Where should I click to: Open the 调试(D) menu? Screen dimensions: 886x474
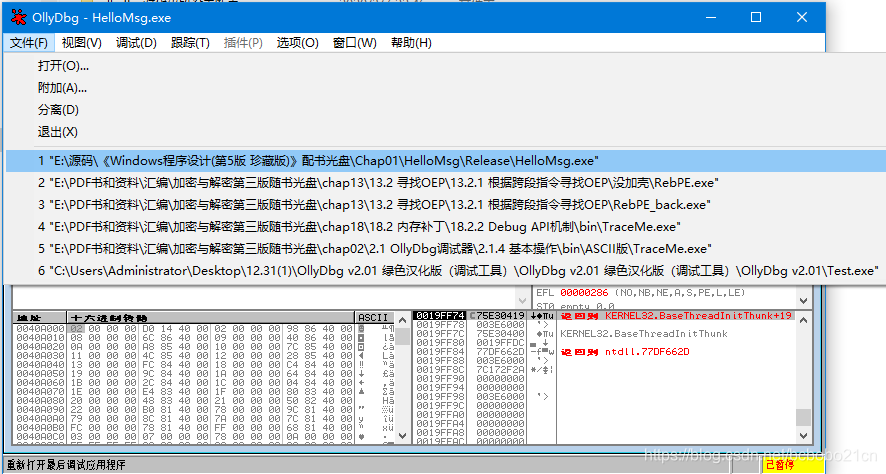(x=136, y=43)
